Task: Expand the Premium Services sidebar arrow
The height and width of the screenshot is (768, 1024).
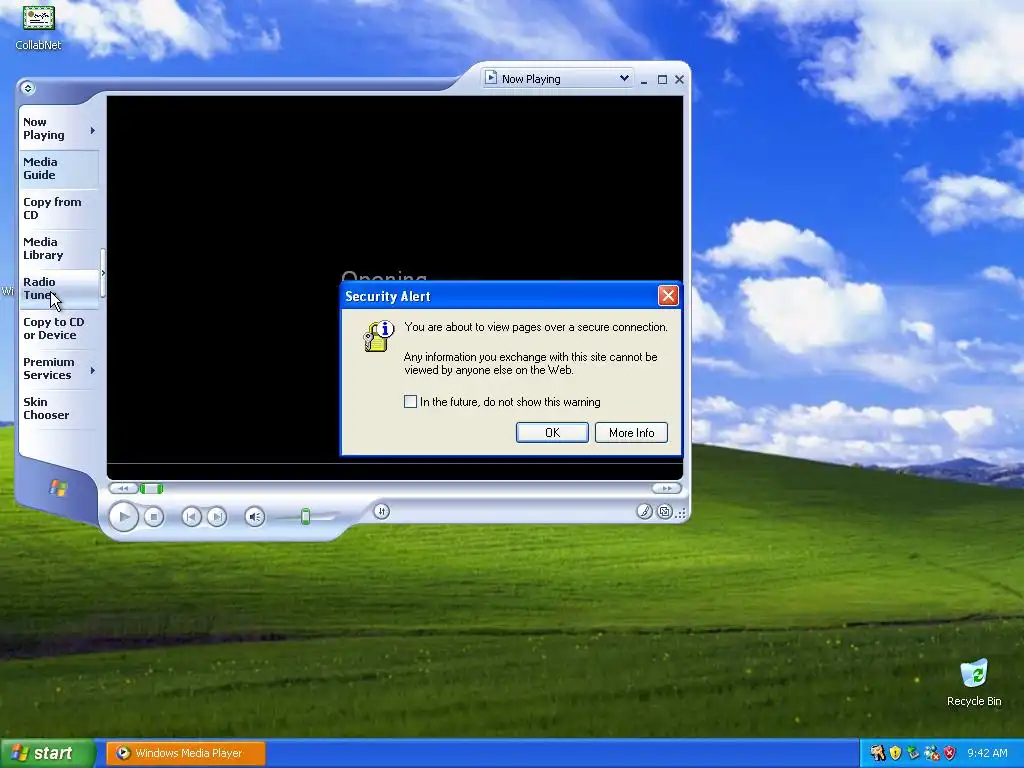Action: point(93,370)
